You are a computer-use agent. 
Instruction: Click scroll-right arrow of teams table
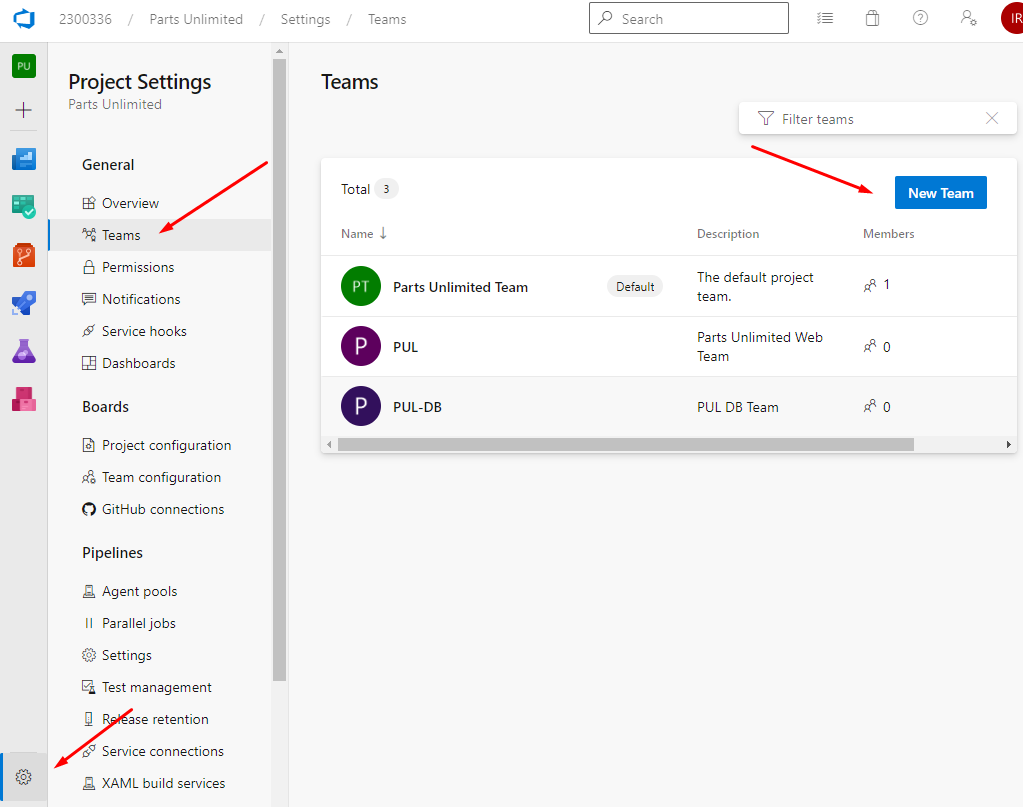point(1009,444)
